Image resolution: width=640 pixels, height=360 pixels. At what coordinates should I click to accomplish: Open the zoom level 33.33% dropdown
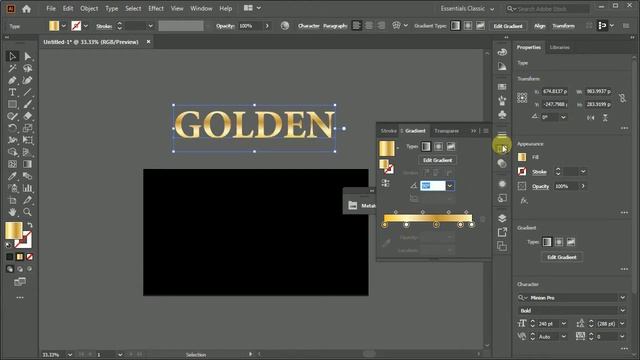[x=70, y=355]
